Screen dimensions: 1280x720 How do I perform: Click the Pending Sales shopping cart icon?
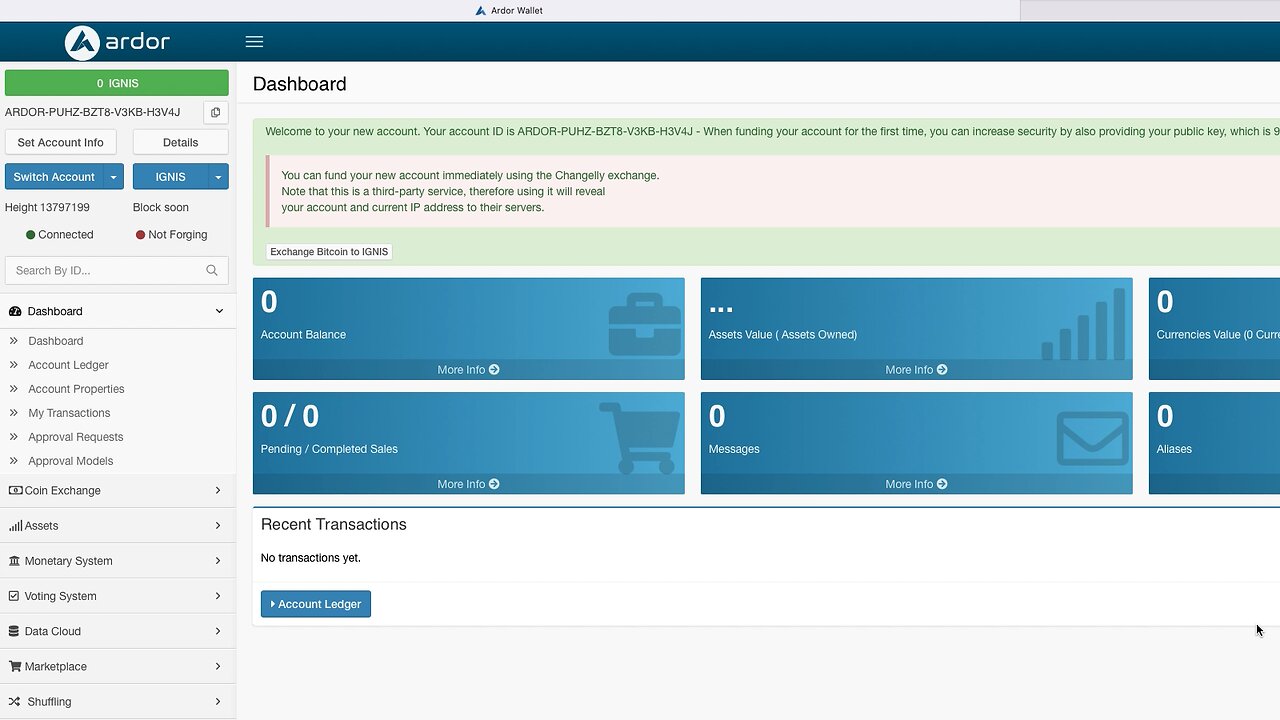tap(640, 438)
